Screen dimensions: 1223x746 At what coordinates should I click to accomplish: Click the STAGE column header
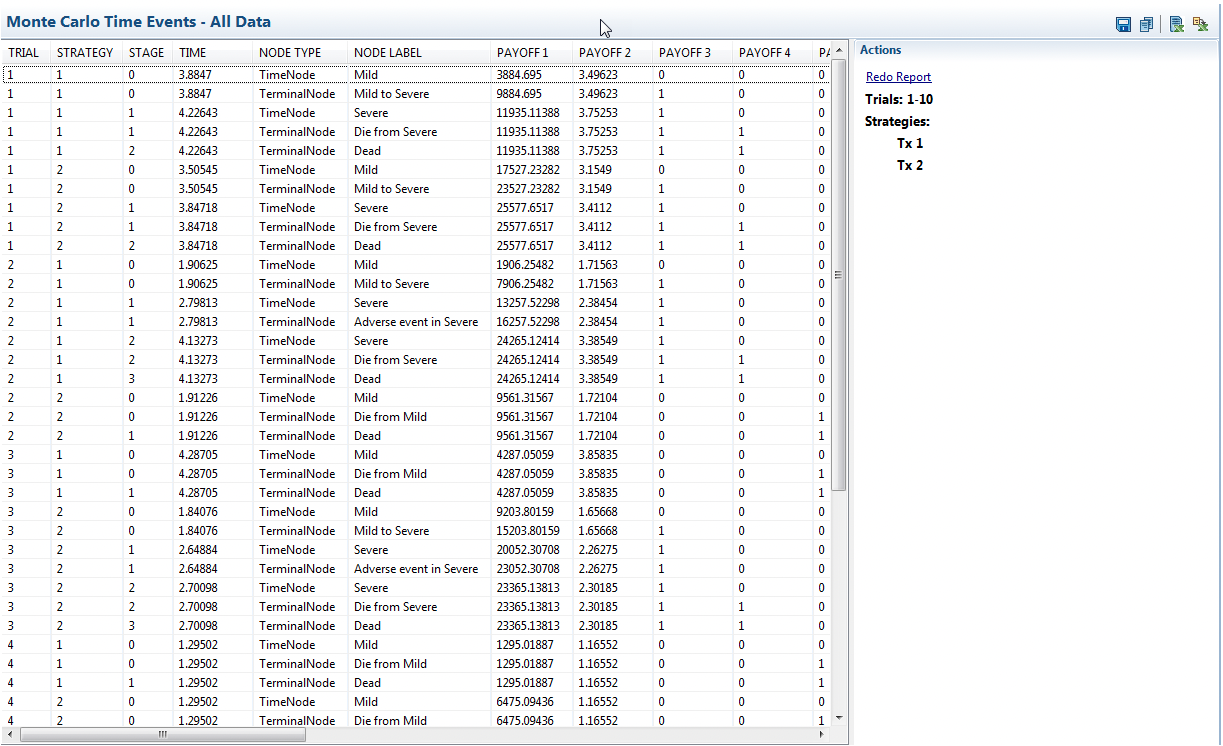click(147, 52)
